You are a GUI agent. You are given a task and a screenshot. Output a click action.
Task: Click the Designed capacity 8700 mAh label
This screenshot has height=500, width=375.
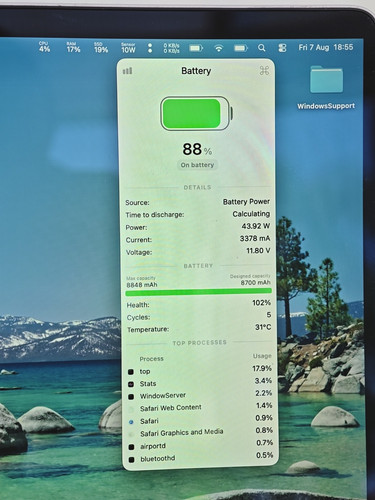pos(250,280)
